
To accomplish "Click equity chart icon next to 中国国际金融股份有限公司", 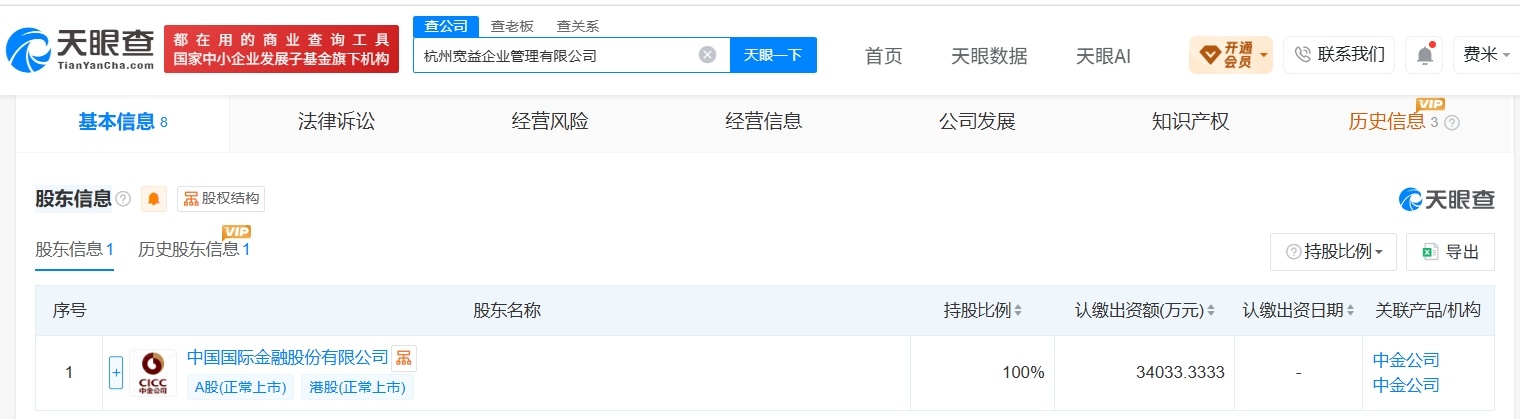I will pyautogui.click(x=404, y=358).
